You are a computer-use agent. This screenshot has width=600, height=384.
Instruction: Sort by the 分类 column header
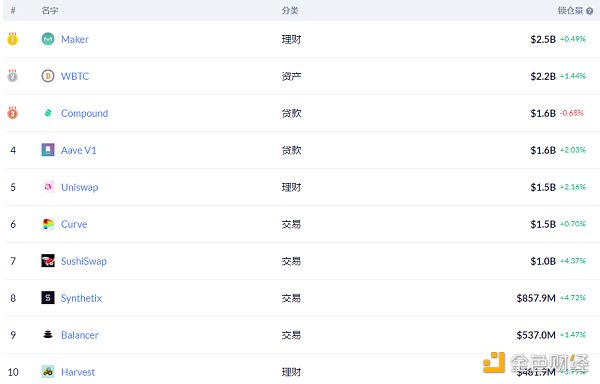coord(290,11)
